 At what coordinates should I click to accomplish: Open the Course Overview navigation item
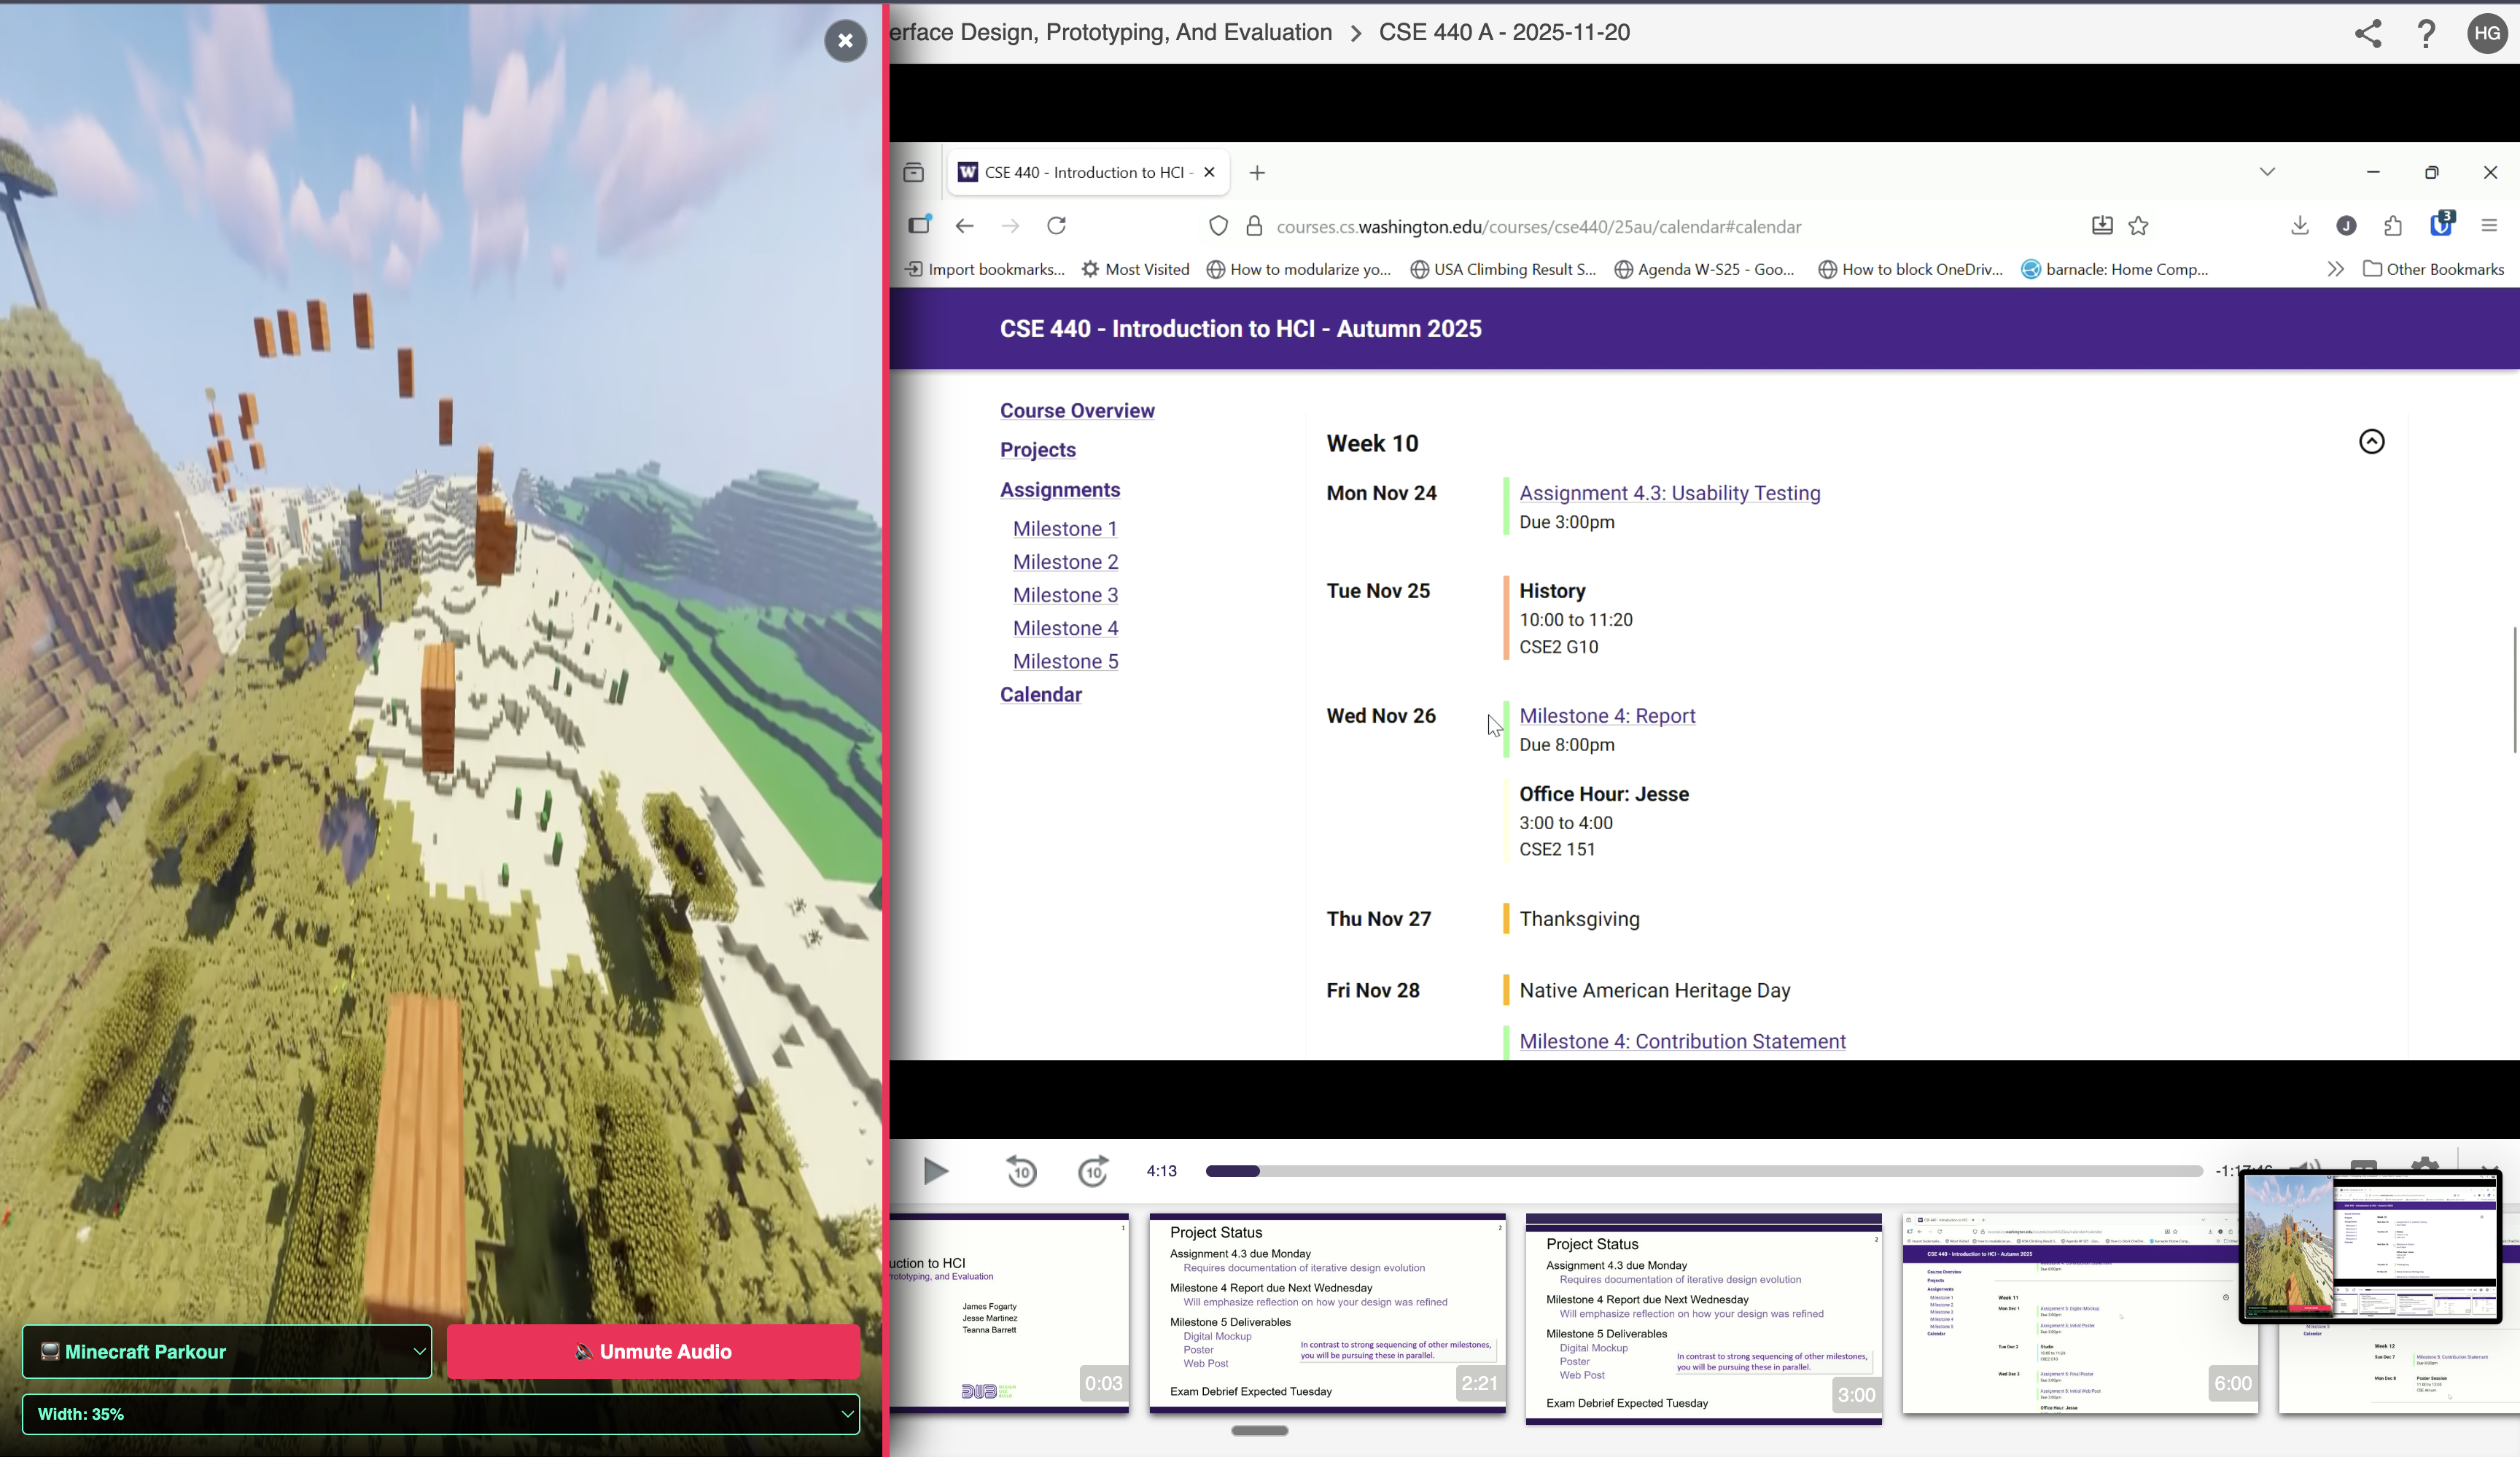(x=1077, y=411)
